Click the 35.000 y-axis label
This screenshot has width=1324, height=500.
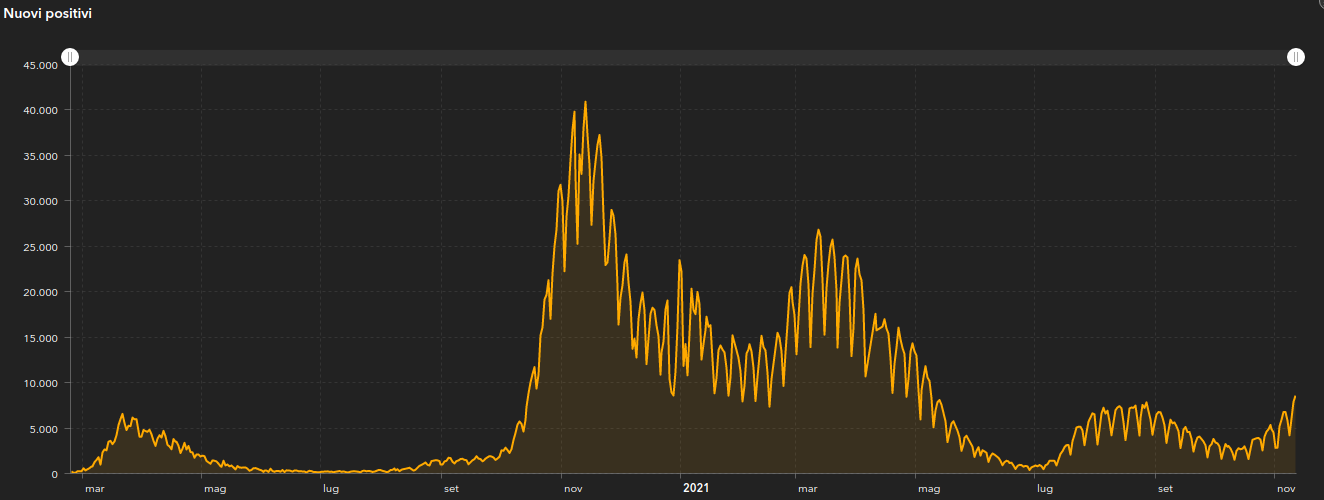[x=40, y=156]
